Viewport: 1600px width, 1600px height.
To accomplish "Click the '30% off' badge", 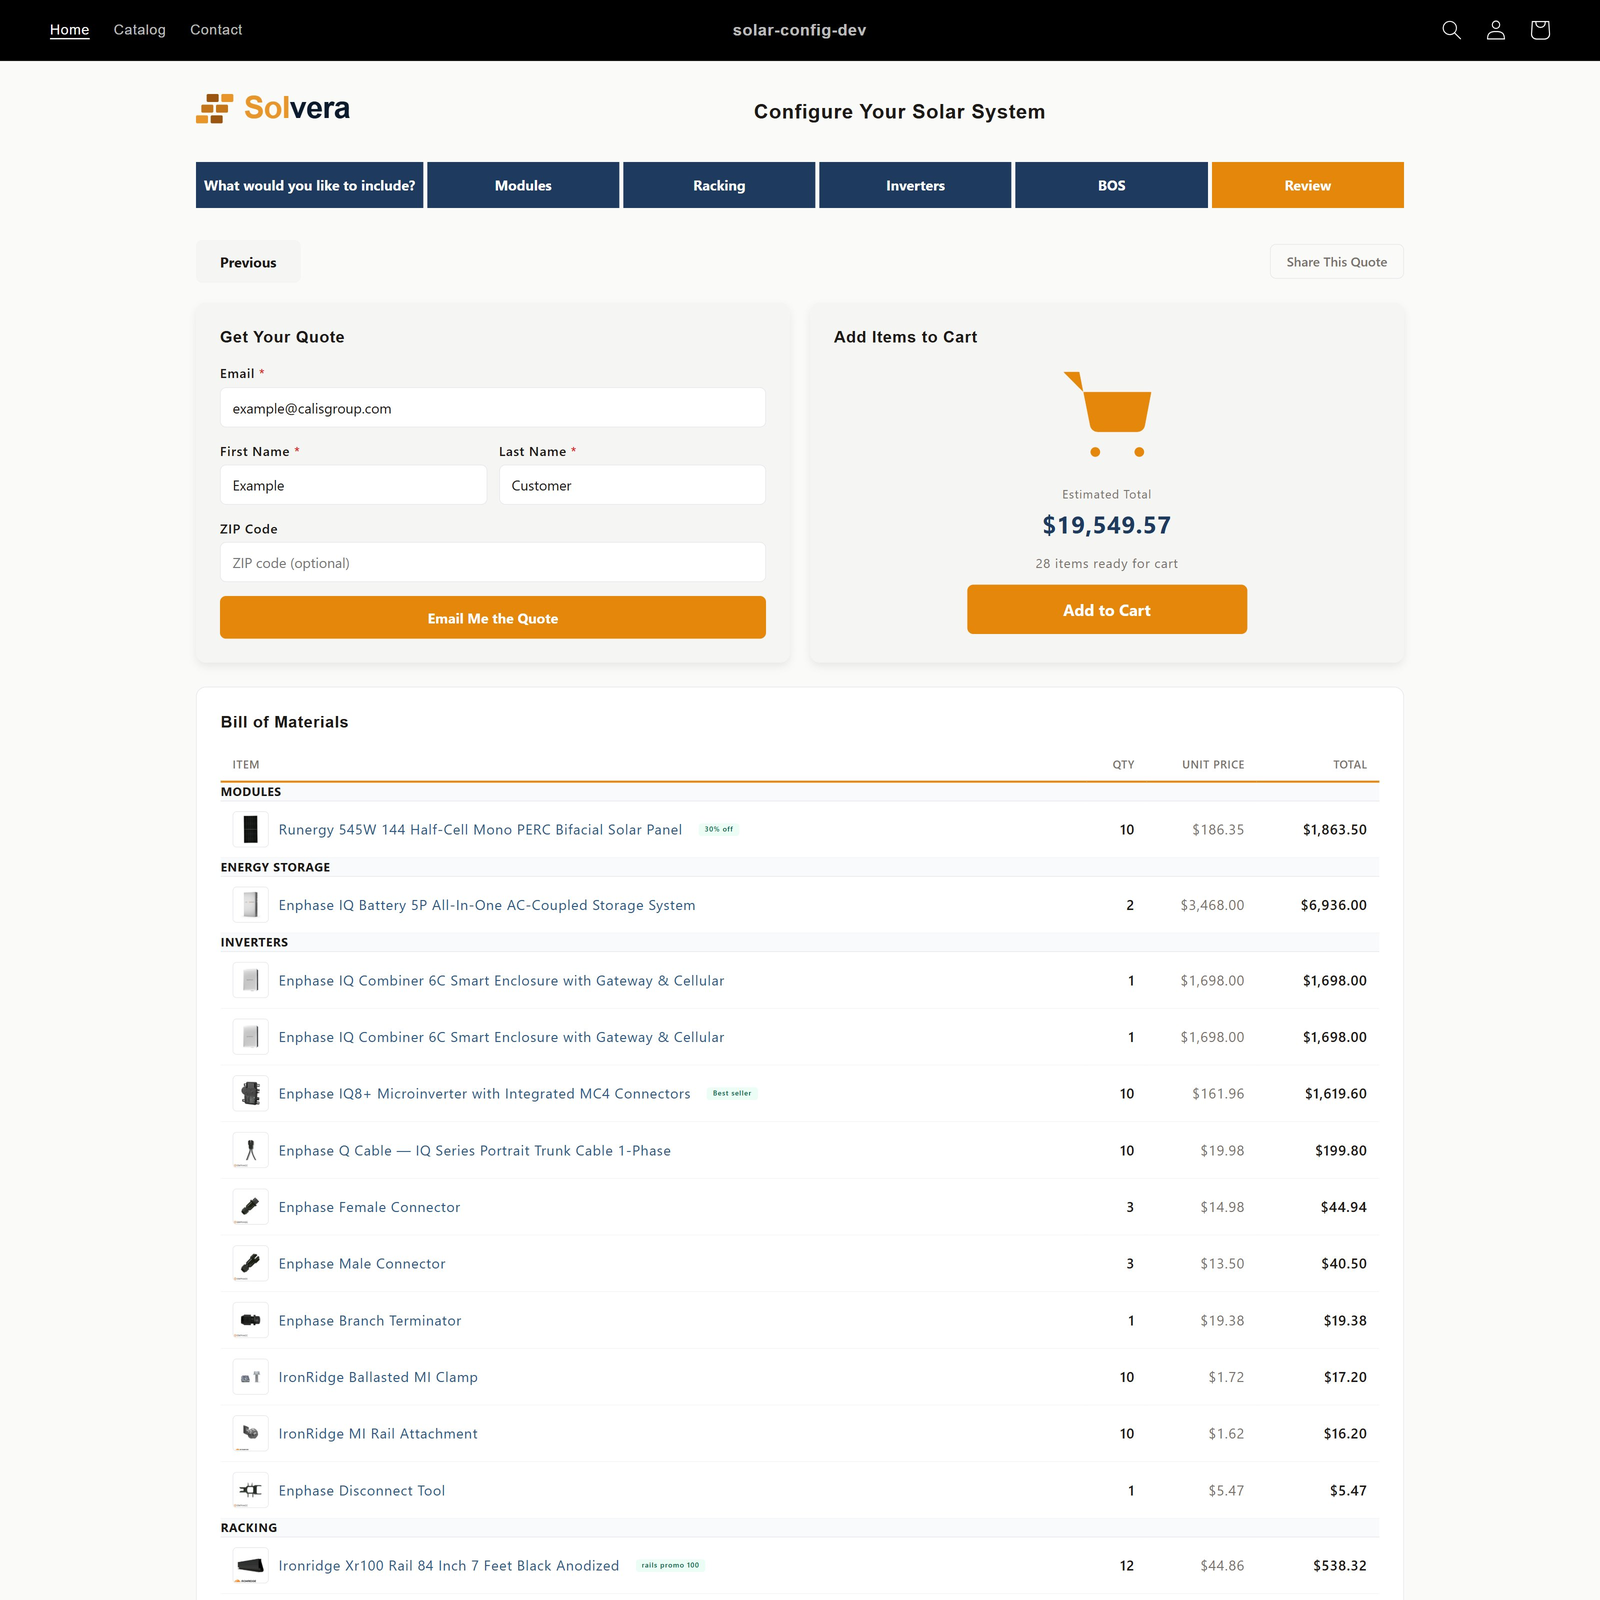I will tap(719, 829).
